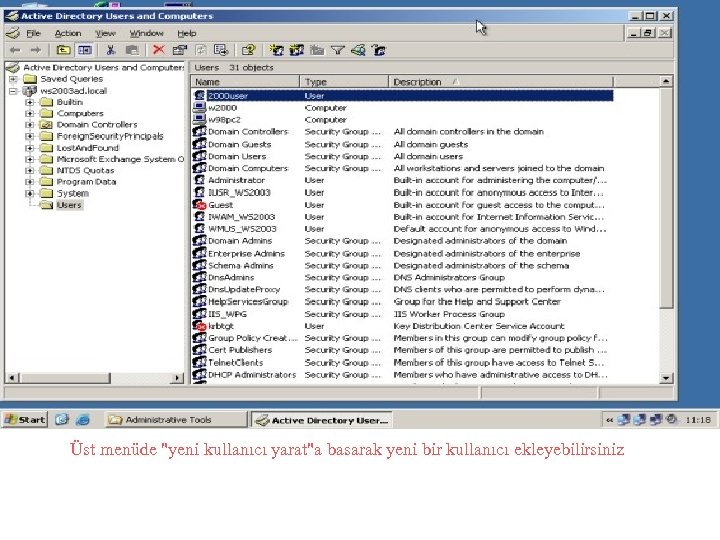The width and height of the screenshot is (720, 540).
Task: Open the View menu
Action: pyautogui.click(x=105, y=33)
